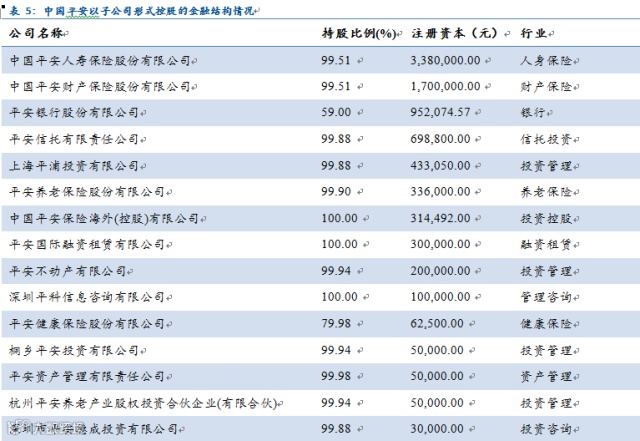Click registered capital 336,000.00
The width and height of the screenshot is (640, 441).
(440, 191)
